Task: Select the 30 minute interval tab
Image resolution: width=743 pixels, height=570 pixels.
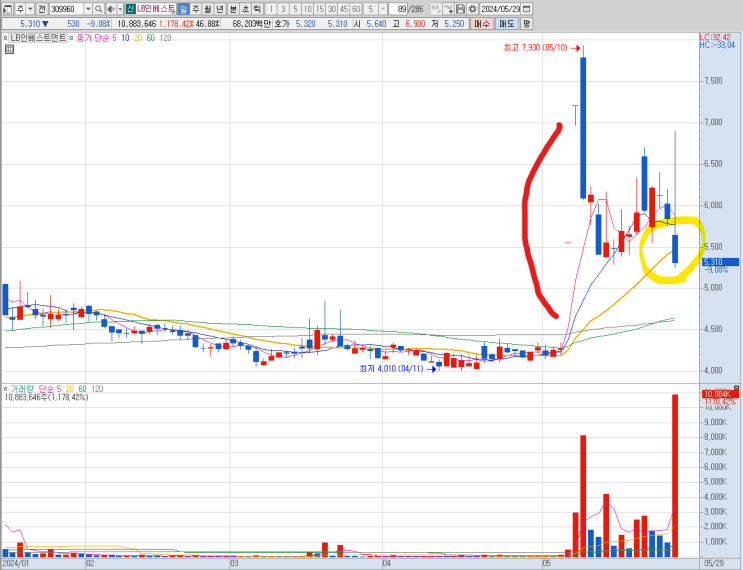Action: [x=332, y=9]
